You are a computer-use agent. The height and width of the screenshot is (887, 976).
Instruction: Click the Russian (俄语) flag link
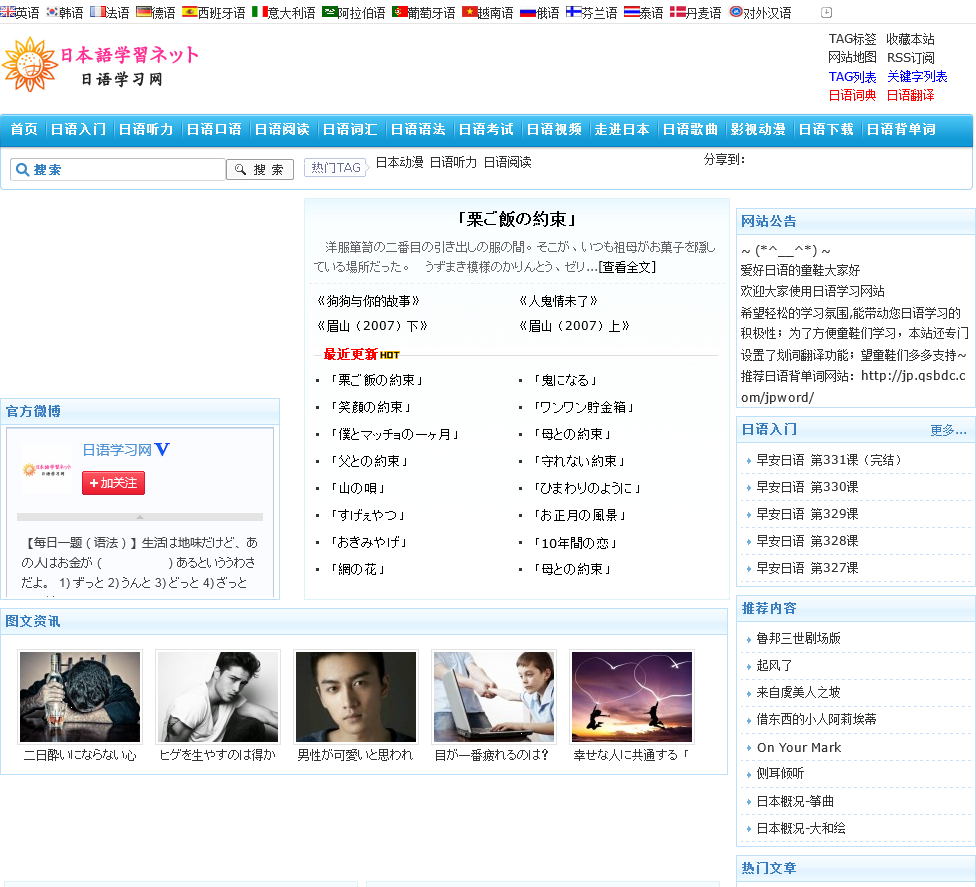(540, 12)
